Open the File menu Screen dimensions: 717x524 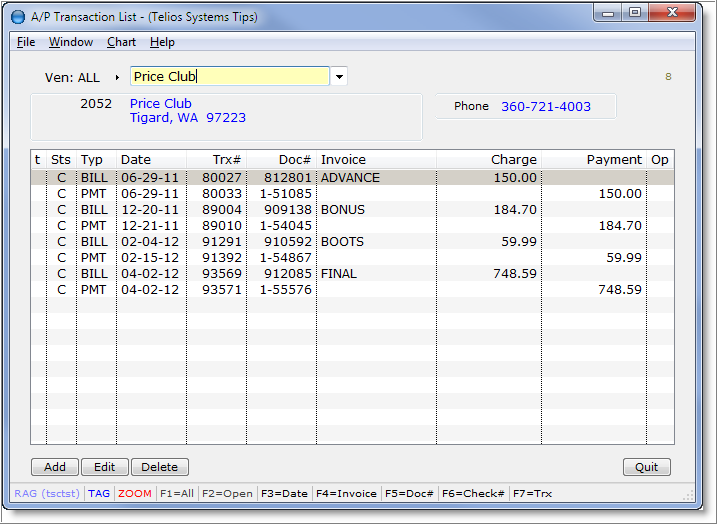26,42
